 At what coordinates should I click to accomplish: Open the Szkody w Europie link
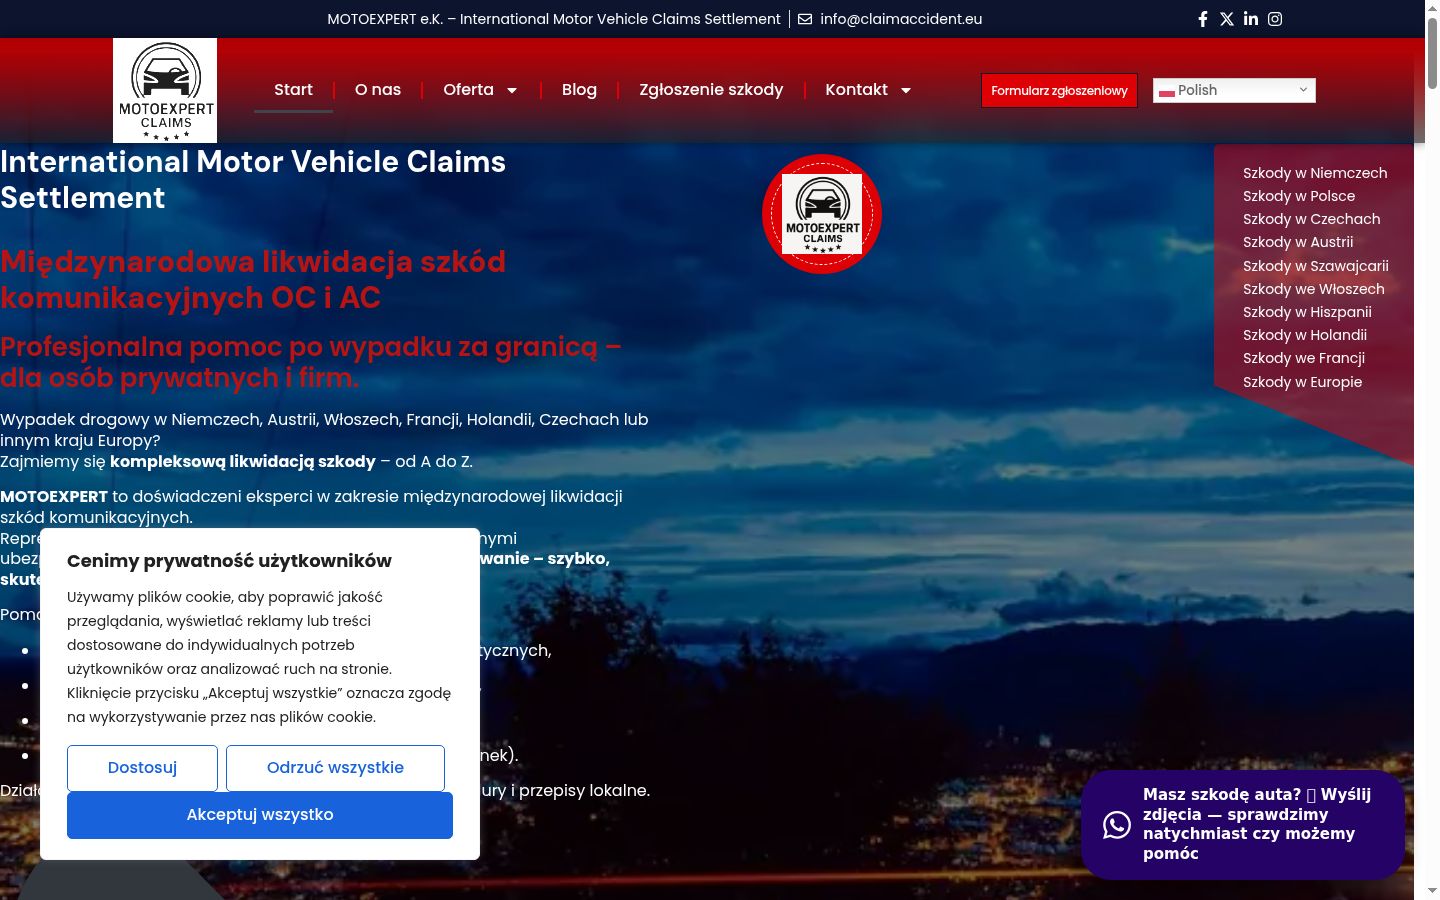pyautogui.click(x=1302, y=382)
